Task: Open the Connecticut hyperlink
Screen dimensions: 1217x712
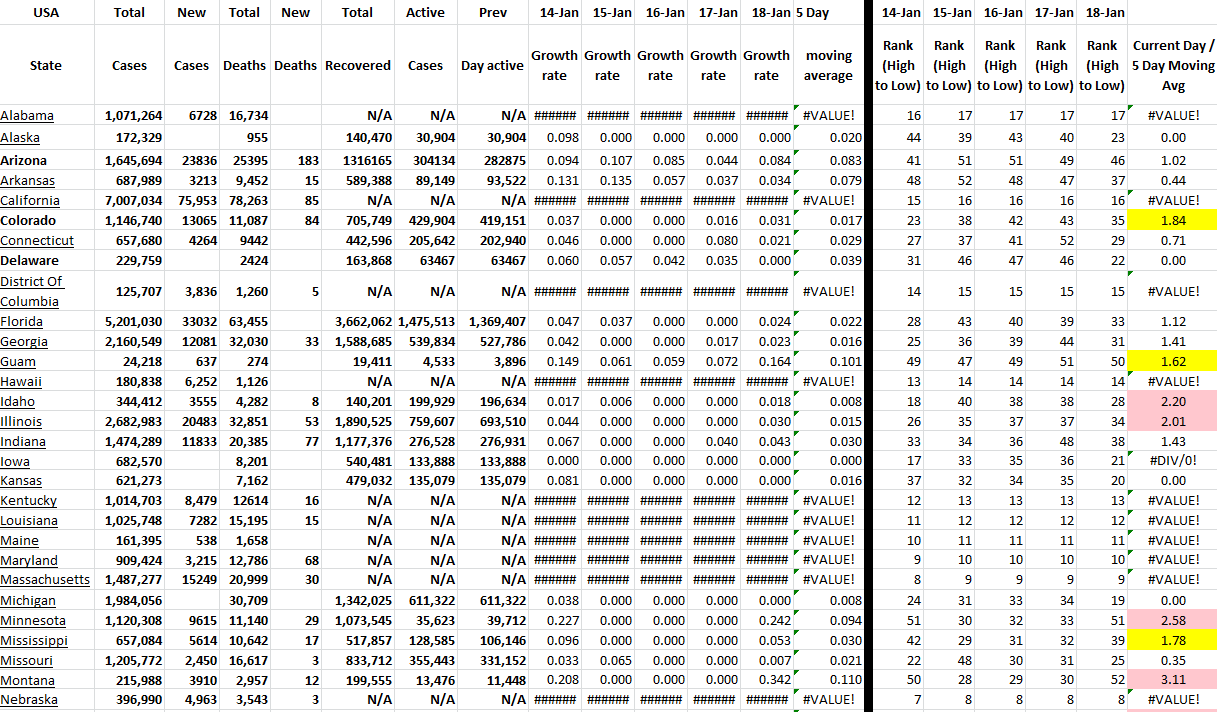Action: (x=37, y=241)
